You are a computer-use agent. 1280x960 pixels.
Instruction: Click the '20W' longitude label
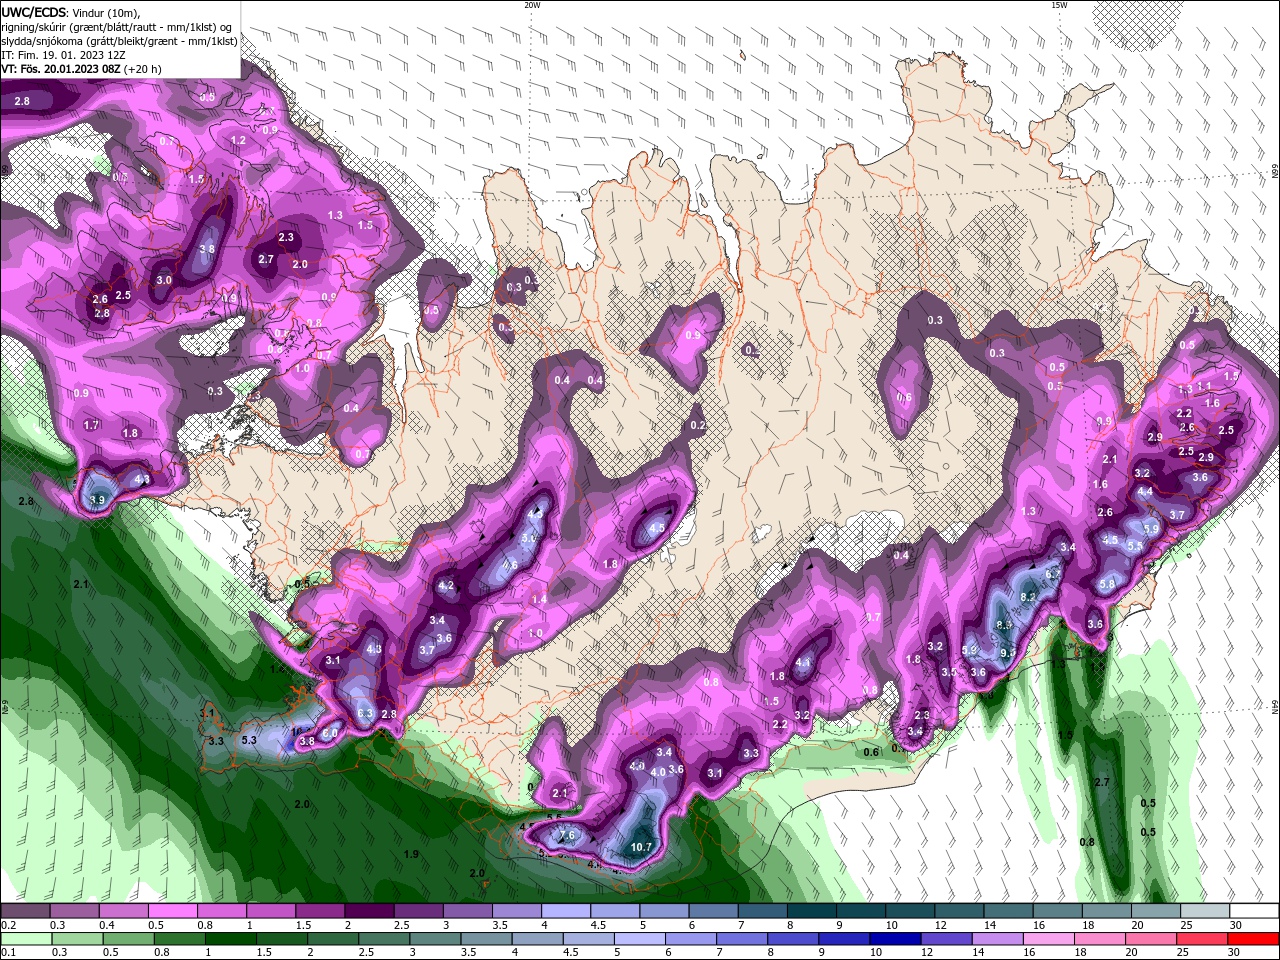point(532,5)
